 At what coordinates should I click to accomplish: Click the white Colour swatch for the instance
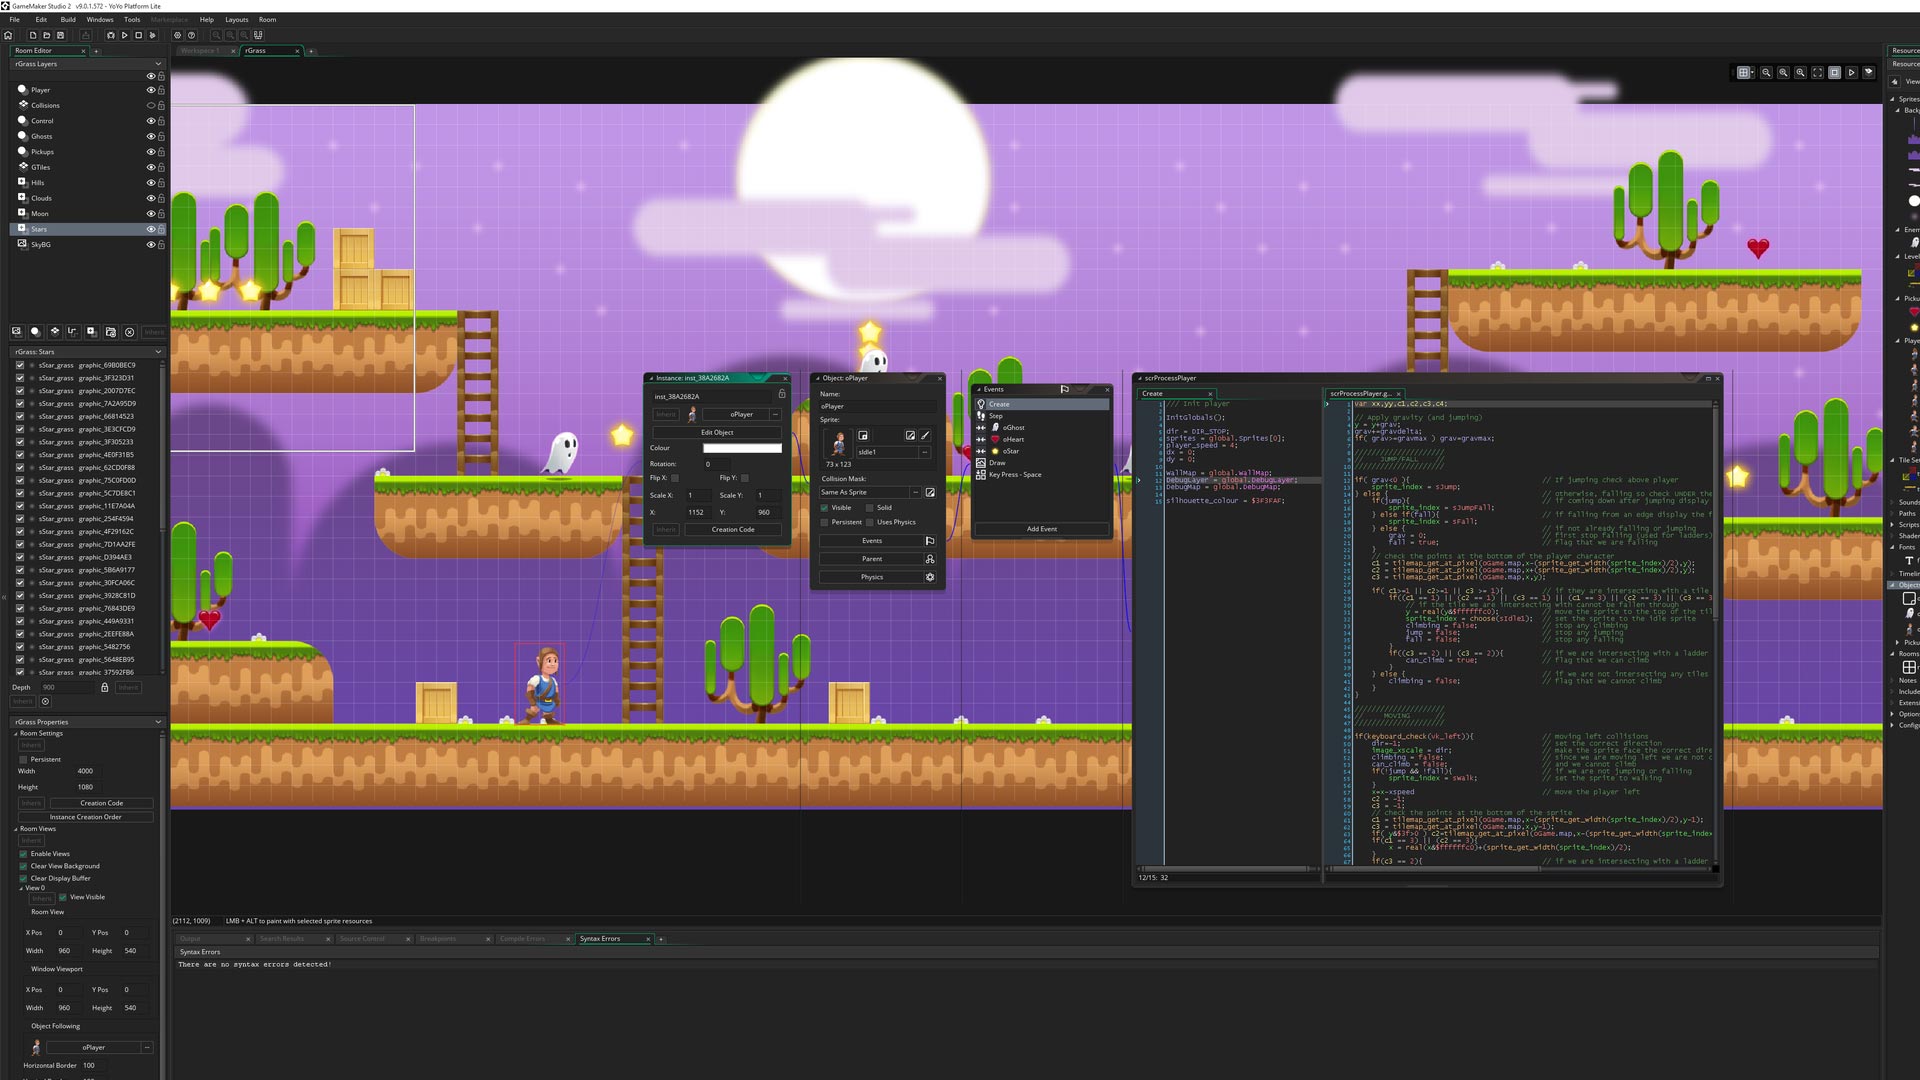pyautogui.click(x=742, y=448)
